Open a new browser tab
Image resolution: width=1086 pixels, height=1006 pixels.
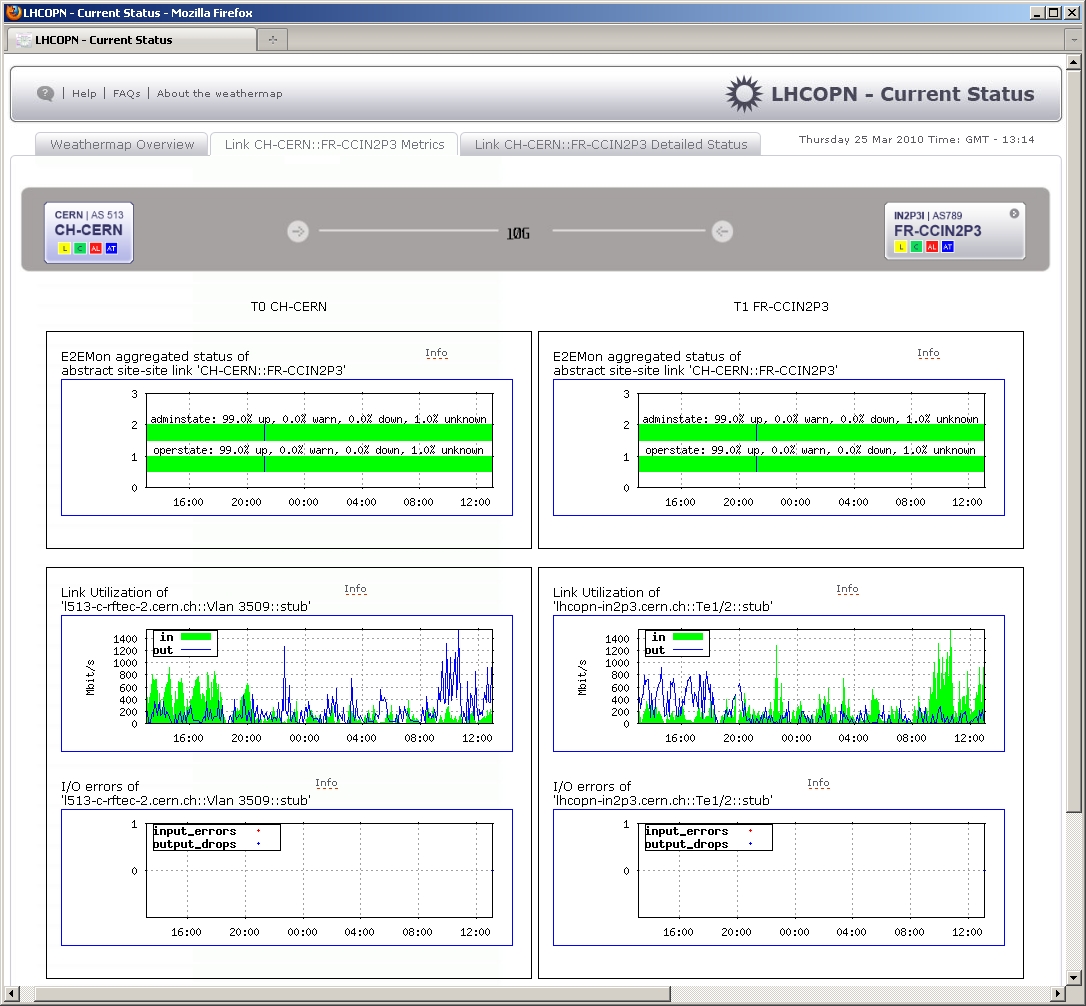[272, 40]
